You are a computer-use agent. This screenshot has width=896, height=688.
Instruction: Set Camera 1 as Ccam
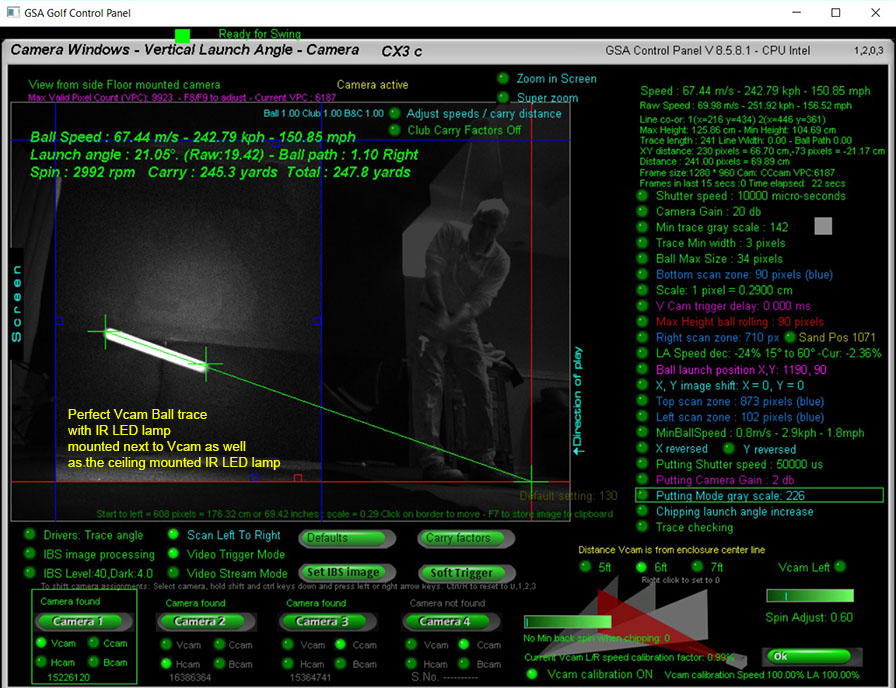point(94,643)
